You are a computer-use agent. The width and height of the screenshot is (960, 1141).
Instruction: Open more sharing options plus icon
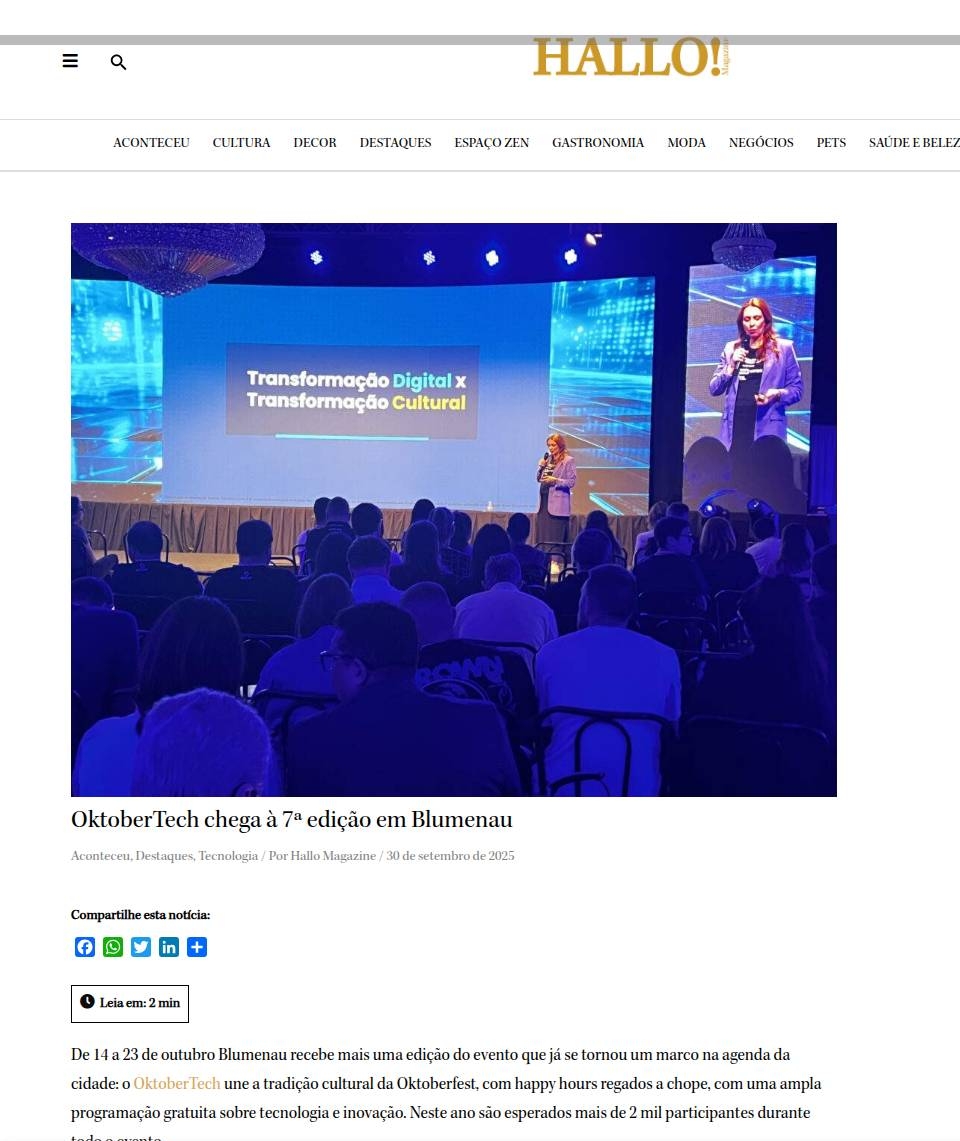(197, 947)
